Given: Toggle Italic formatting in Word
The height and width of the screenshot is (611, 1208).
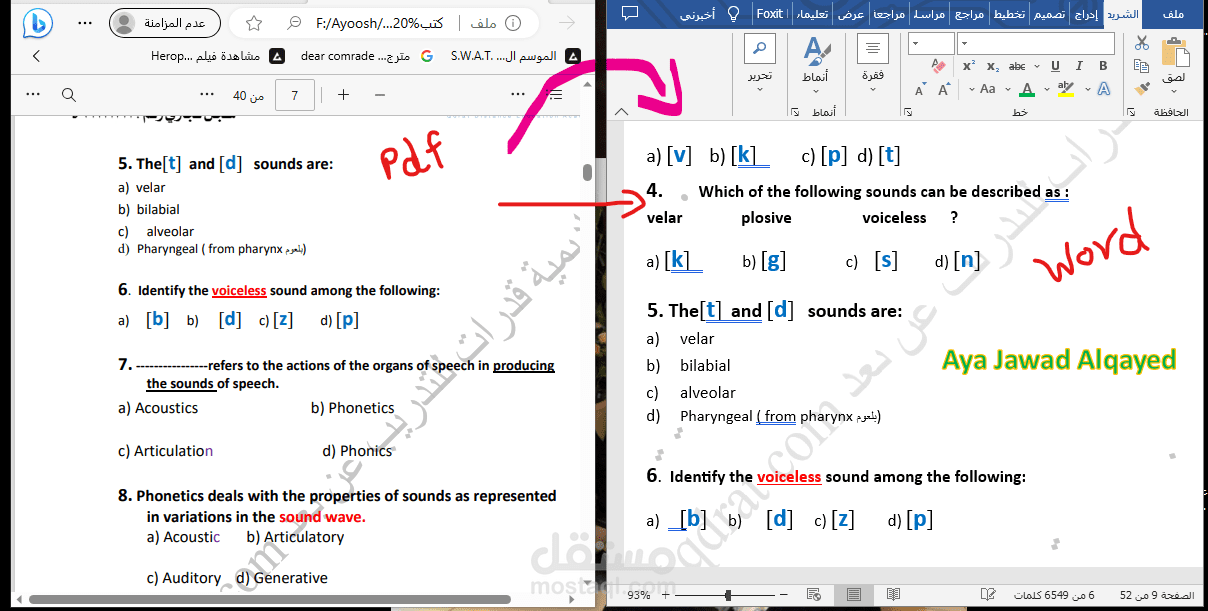Looking at the screenshot, I should pos(1079,66).
